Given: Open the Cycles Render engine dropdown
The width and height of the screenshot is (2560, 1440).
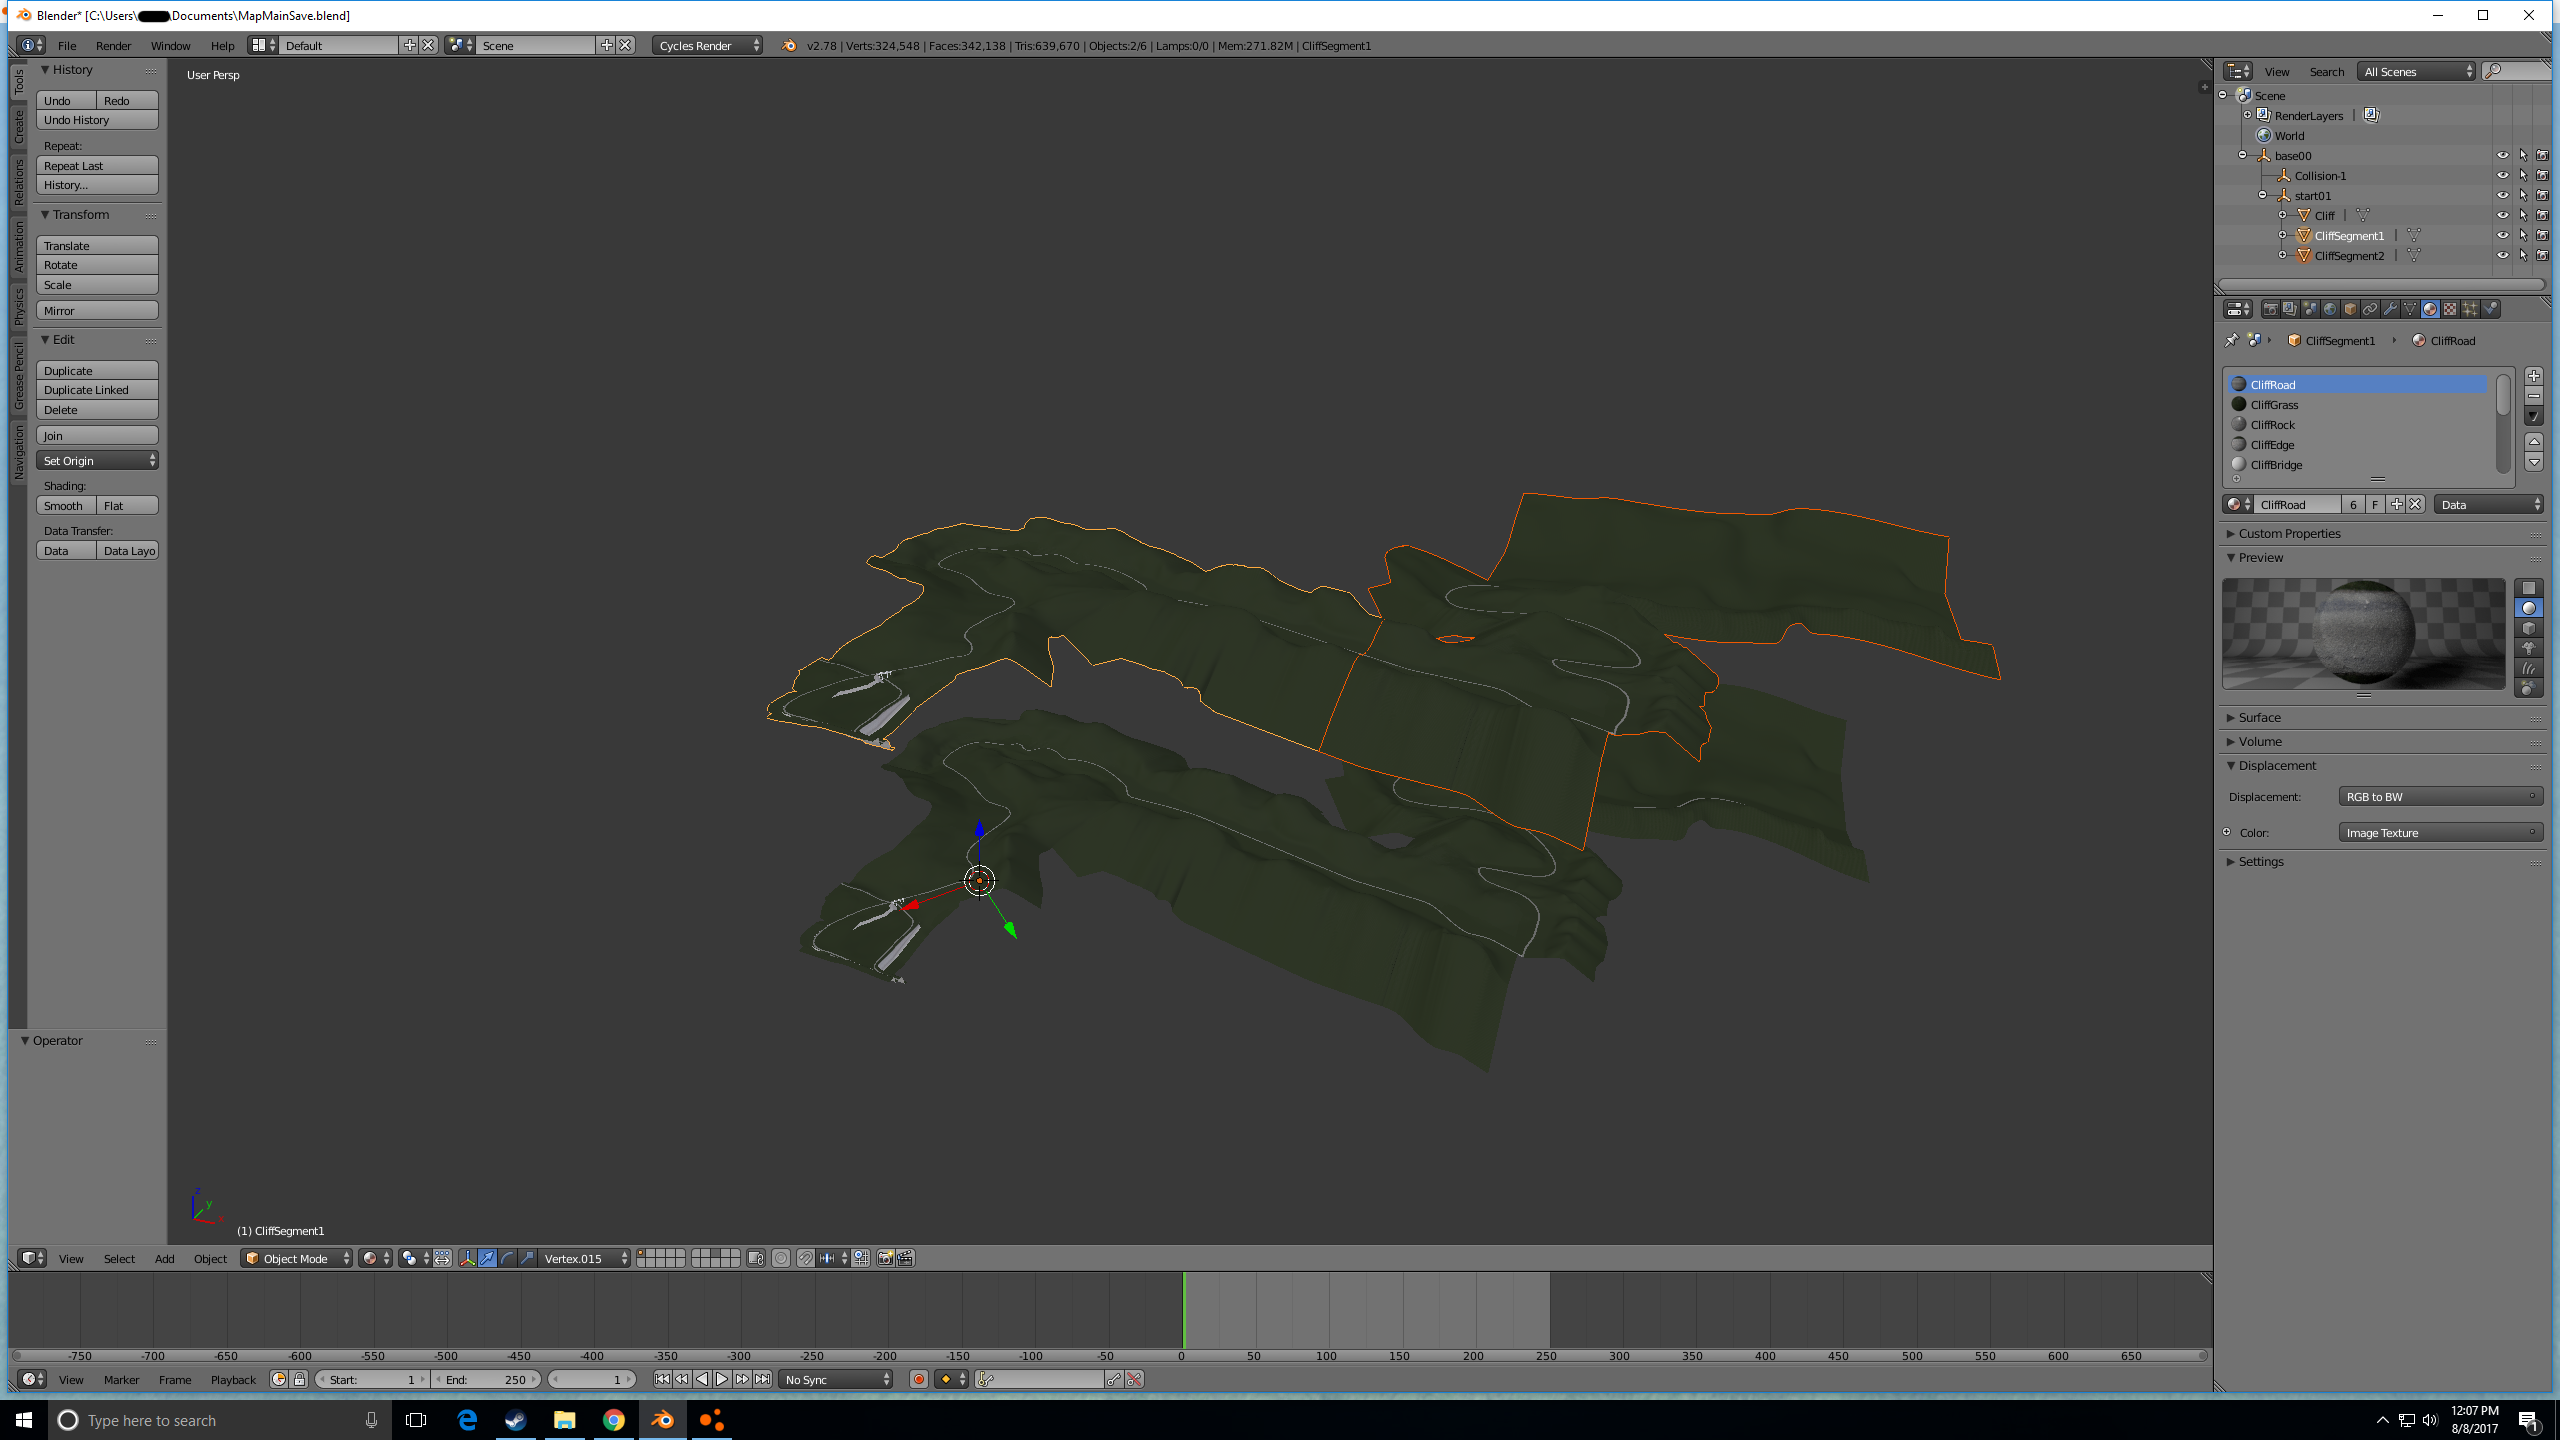Looking at the screenshot, I should [x=708, y=45].
